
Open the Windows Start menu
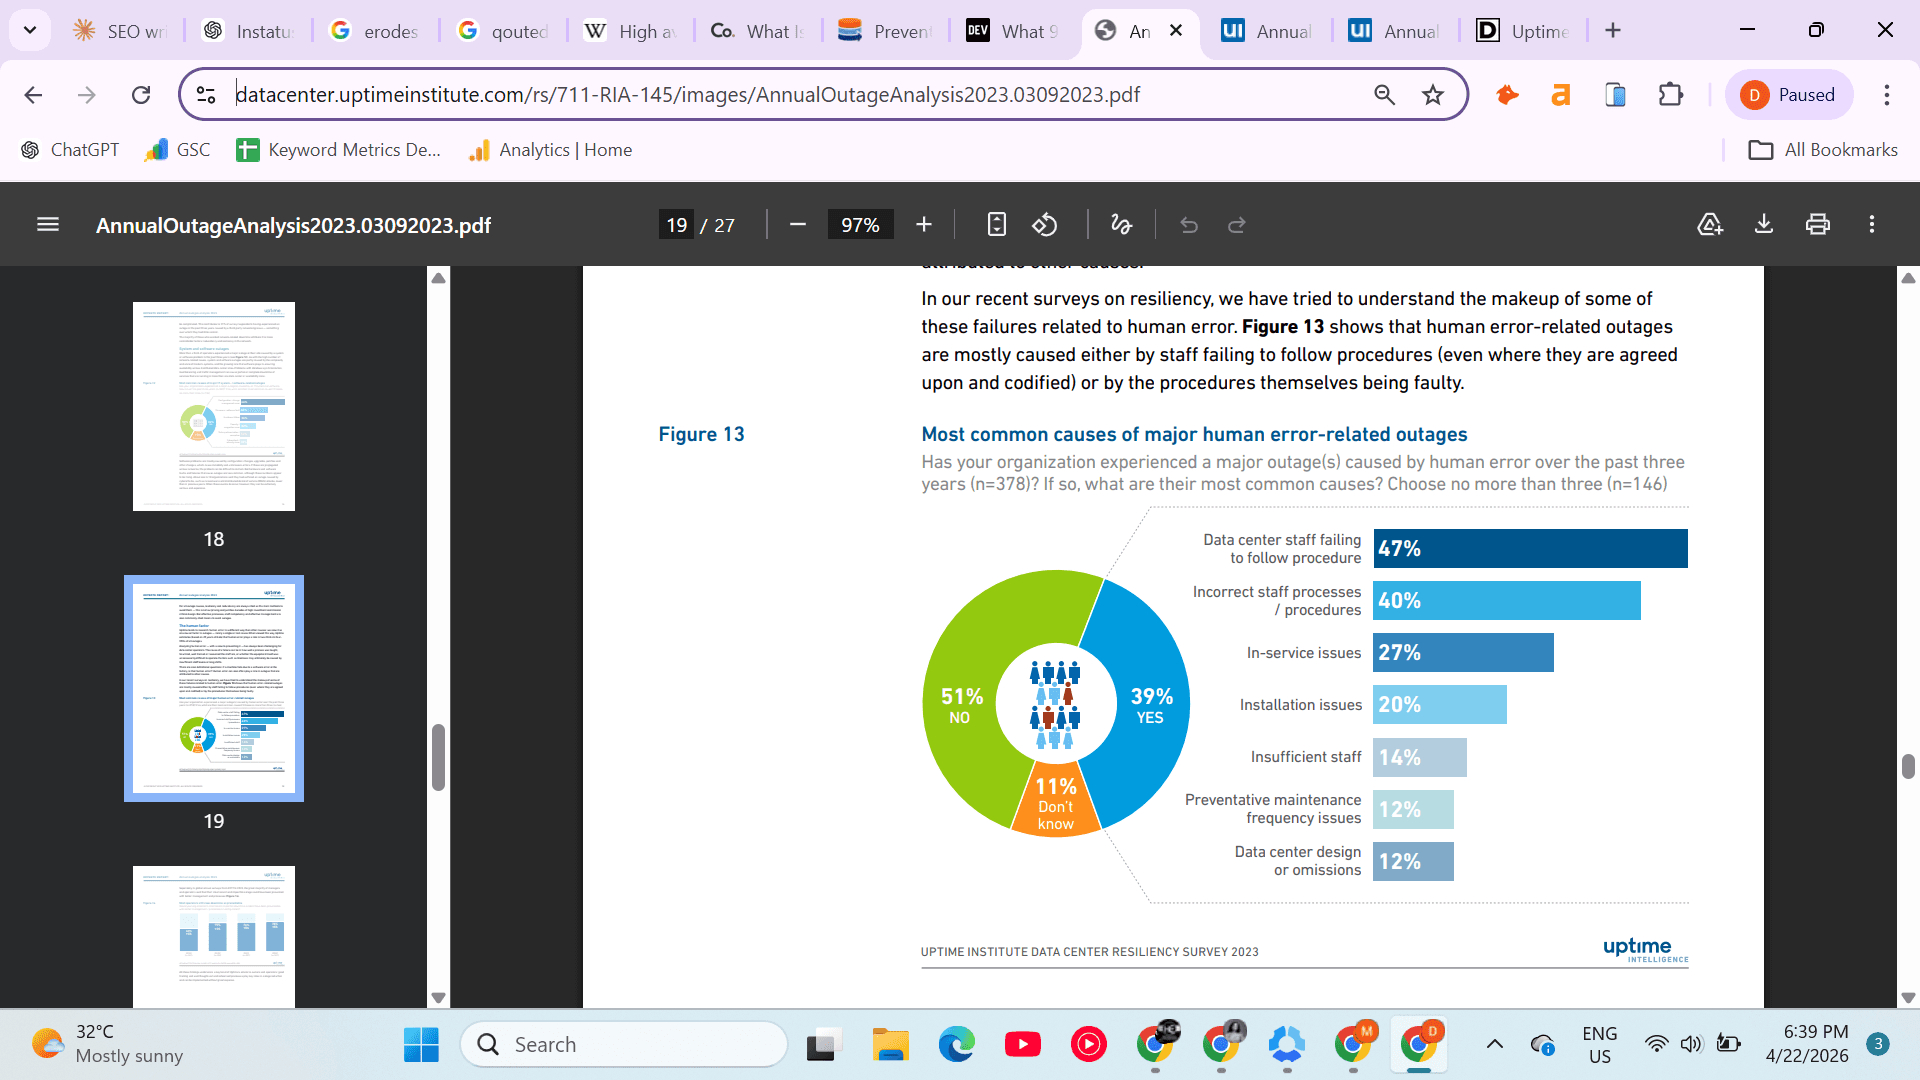tap(421, 1045)
